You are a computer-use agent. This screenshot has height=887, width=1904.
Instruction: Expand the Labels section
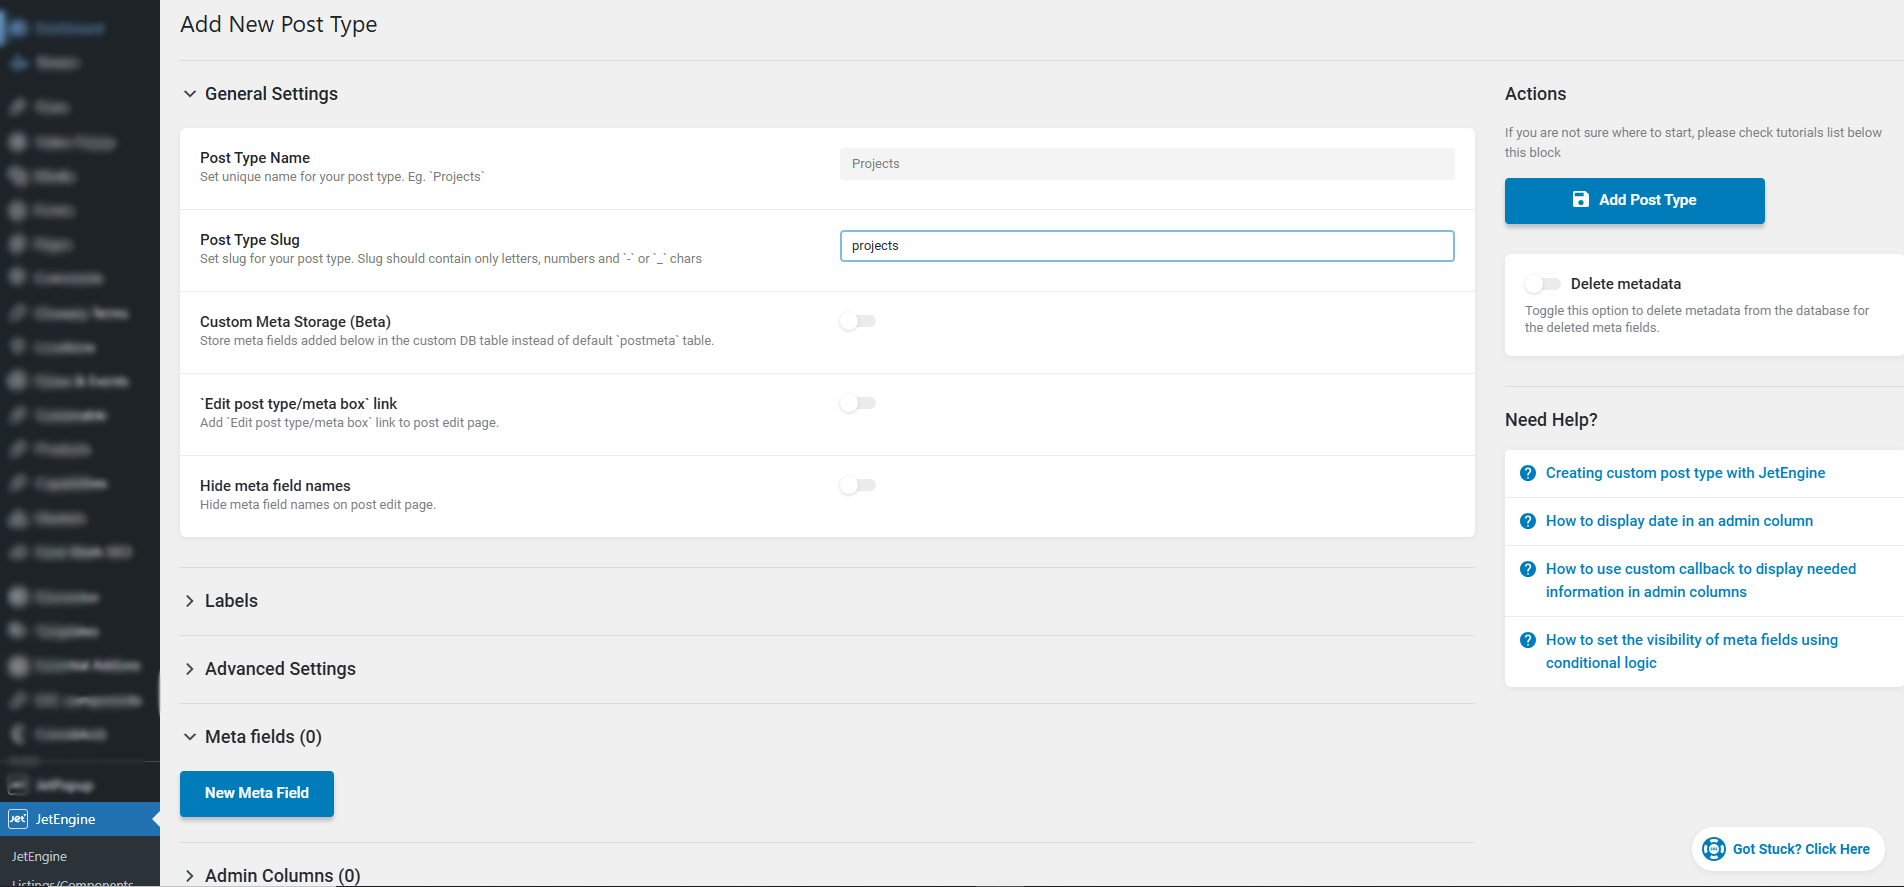tap(190, 601)
